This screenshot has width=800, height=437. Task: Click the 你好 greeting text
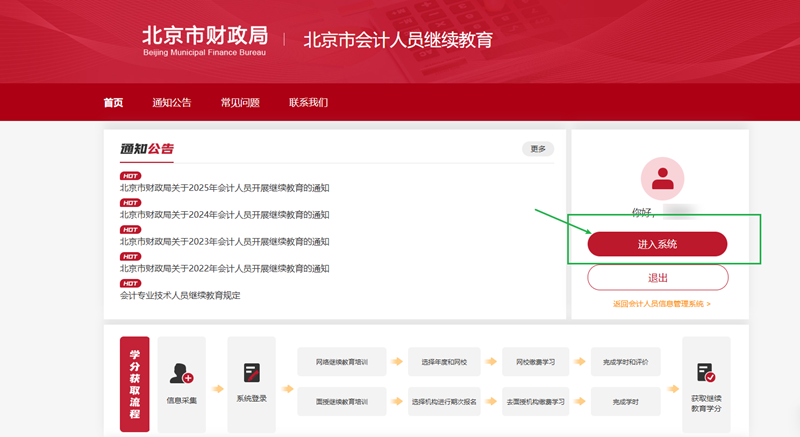[643, 212]
